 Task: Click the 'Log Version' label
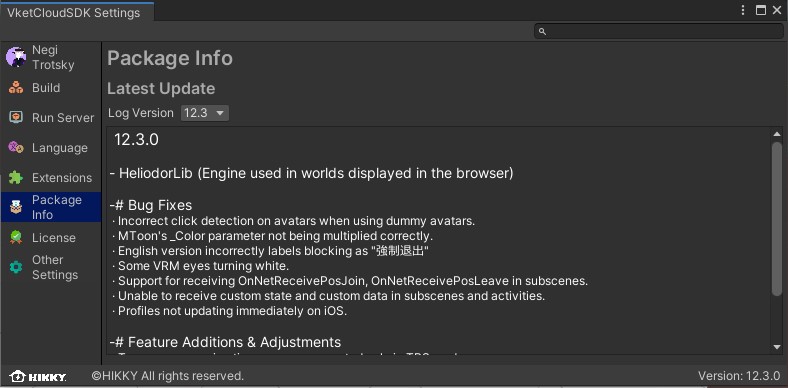point(141,113)
